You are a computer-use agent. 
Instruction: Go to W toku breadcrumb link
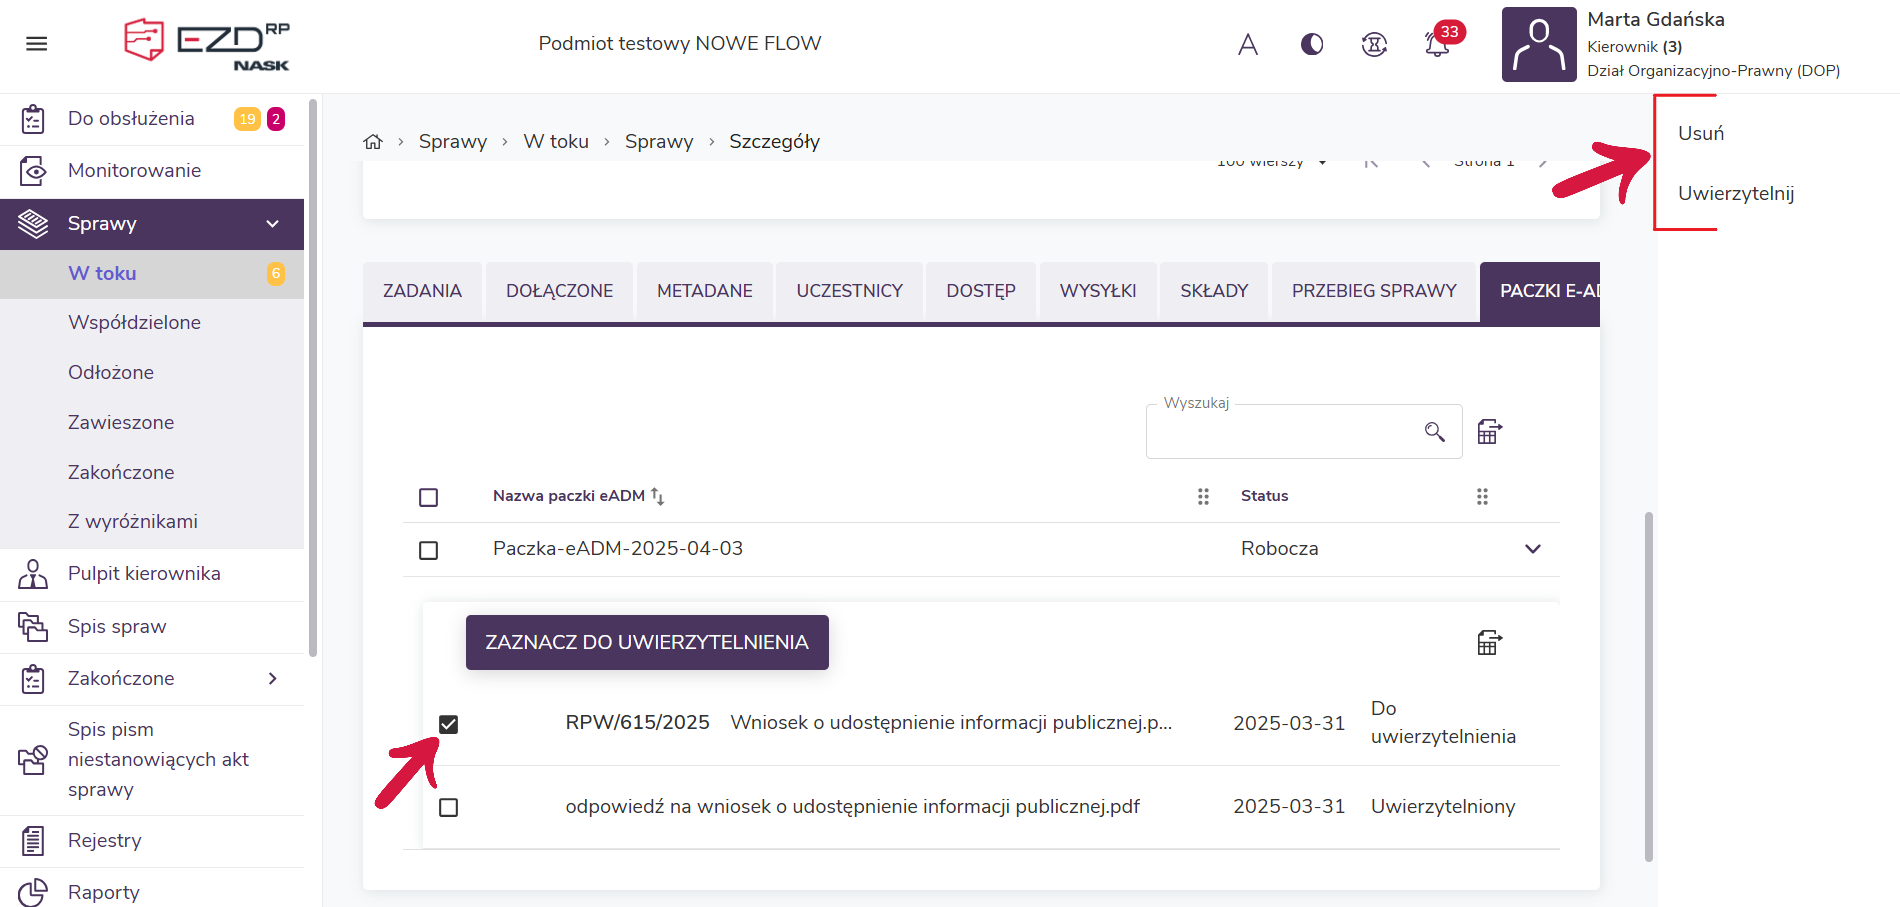click(x=556, y=142)
